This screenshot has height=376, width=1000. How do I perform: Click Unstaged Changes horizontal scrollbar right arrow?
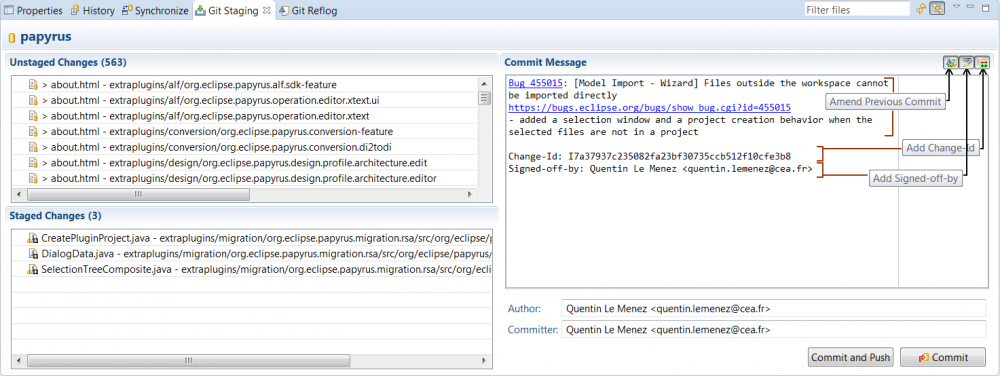pyautogui.click(x=470, y=194)
